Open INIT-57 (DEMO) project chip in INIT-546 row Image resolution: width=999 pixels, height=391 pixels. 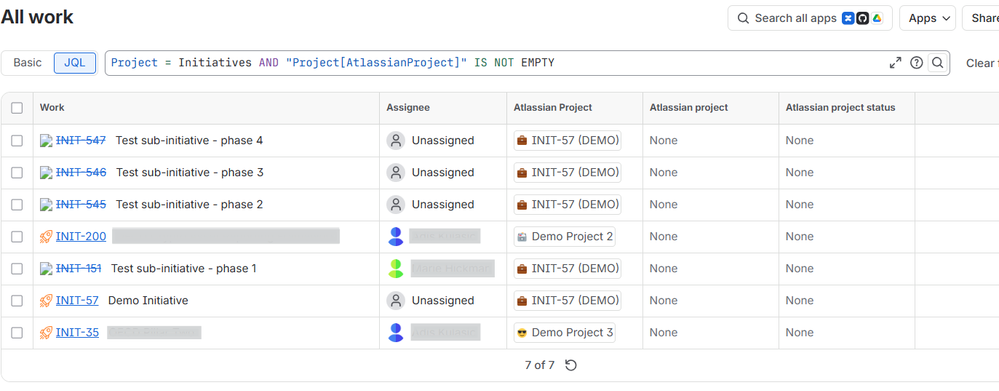coord(567,173)
